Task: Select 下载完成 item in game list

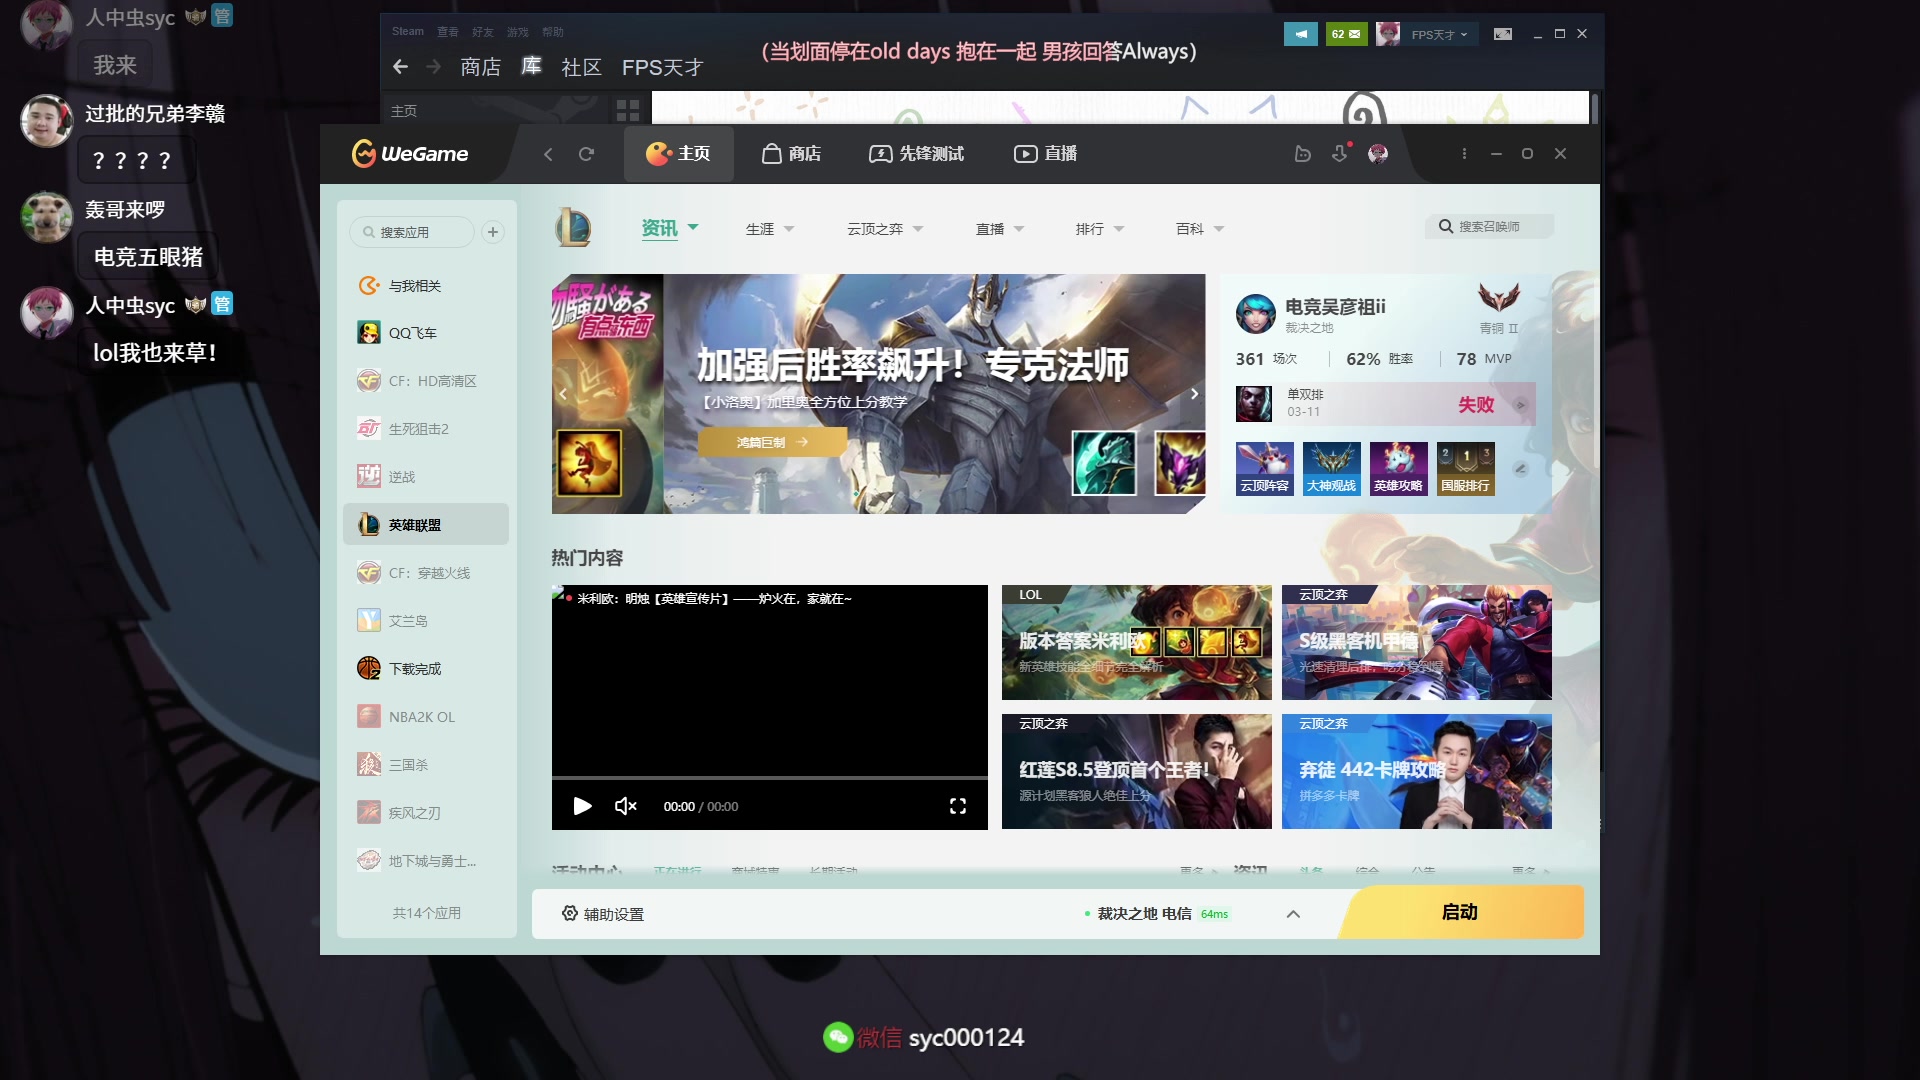Action: click(x=426, y=669)
